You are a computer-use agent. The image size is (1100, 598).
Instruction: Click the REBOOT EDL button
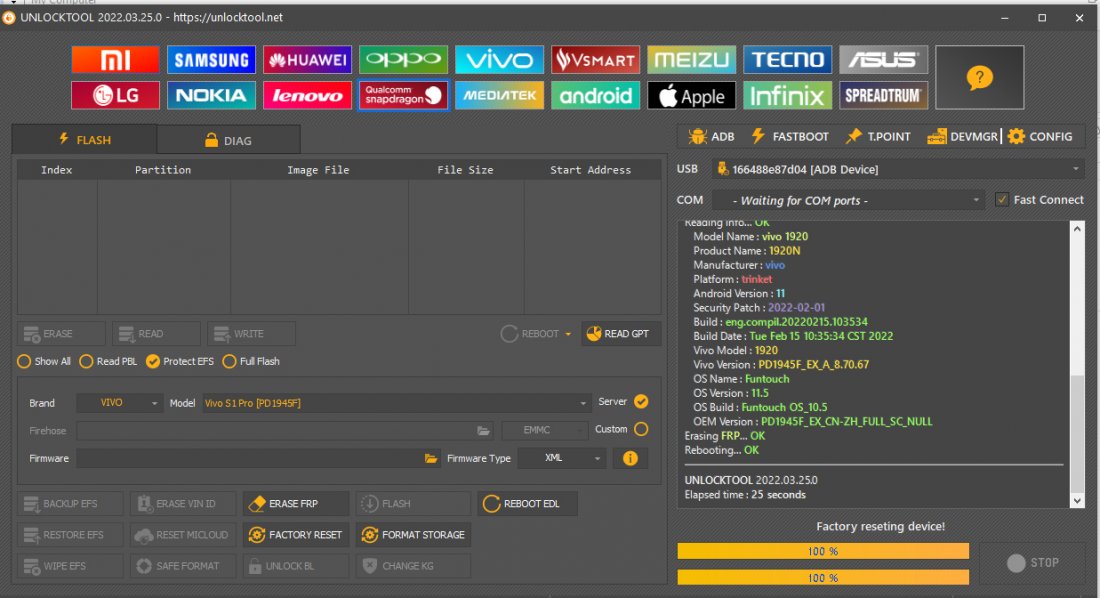(x=528, y=504)
